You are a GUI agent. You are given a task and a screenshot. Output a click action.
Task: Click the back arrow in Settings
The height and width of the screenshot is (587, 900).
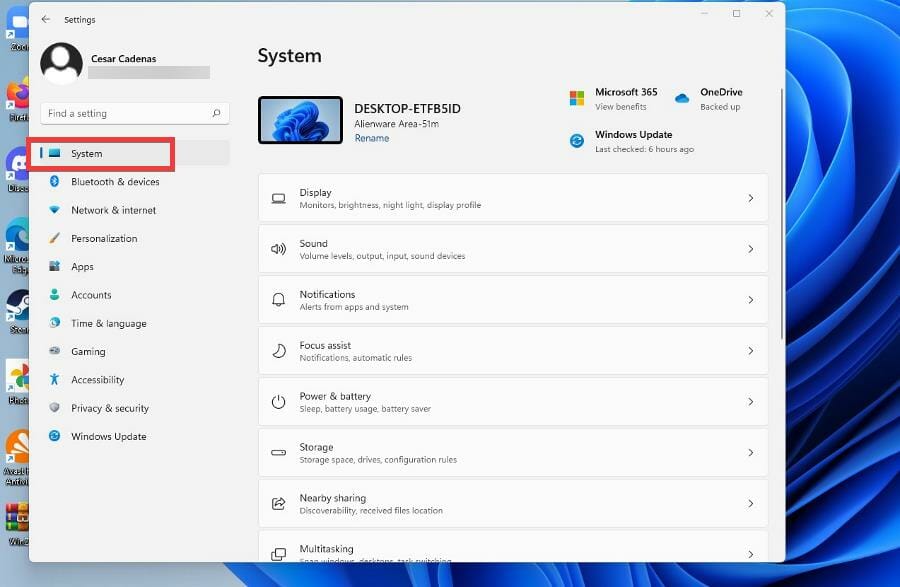(44, 19)
